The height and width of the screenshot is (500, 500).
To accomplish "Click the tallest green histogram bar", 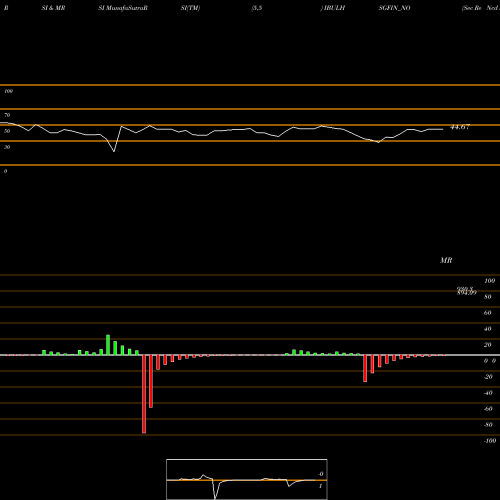I will click(108, 345).
